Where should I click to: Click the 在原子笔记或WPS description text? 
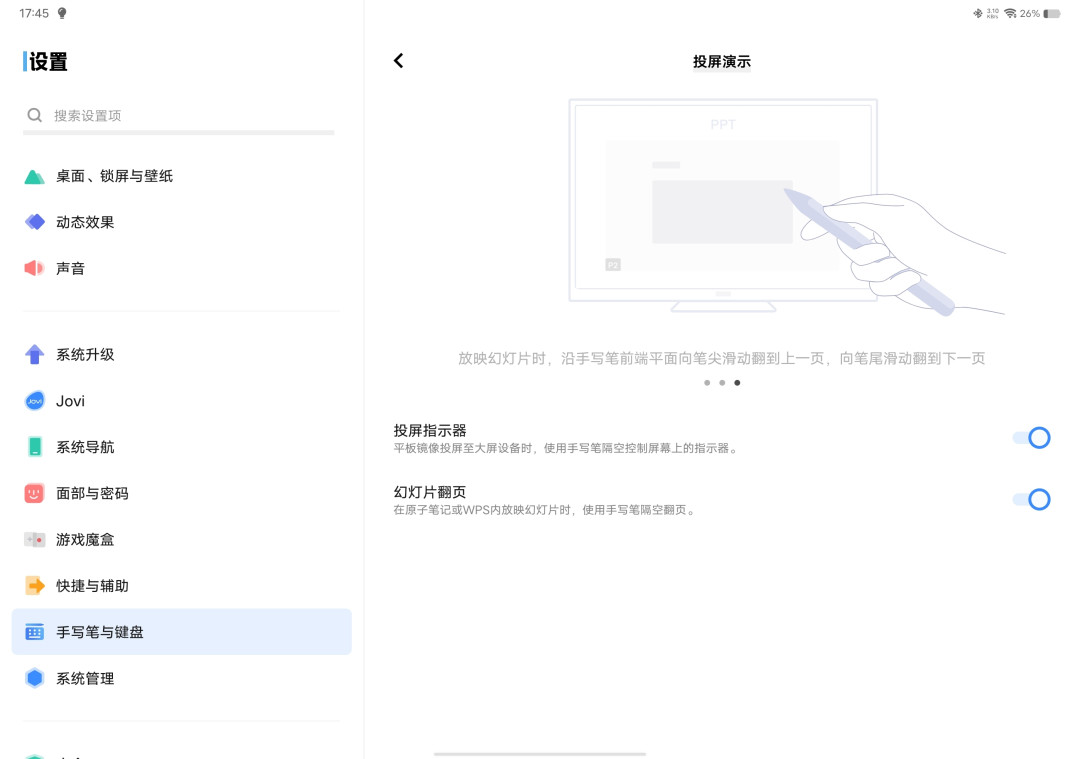click(x=545, y=510)
